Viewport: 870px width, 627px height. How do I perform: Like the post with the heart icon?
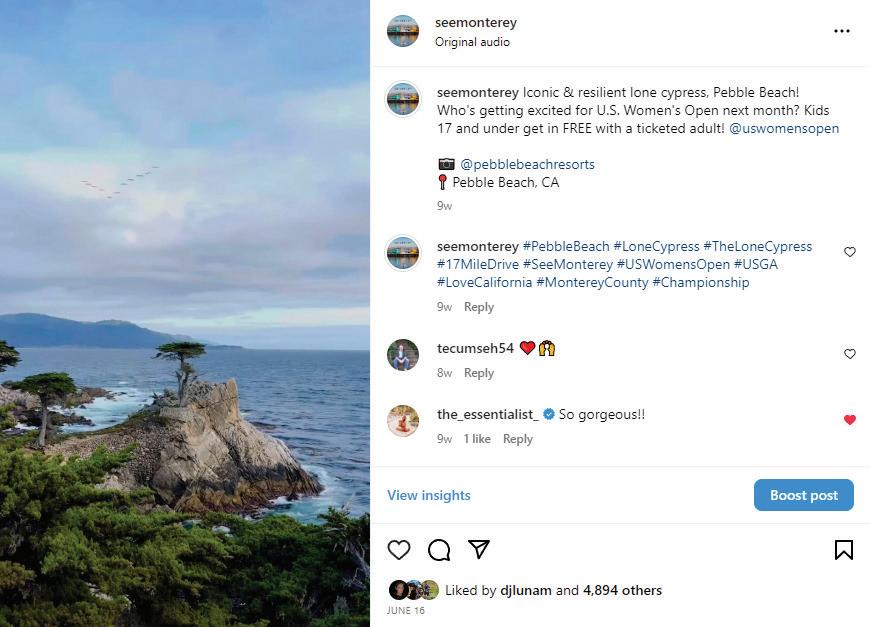[399, 550]
